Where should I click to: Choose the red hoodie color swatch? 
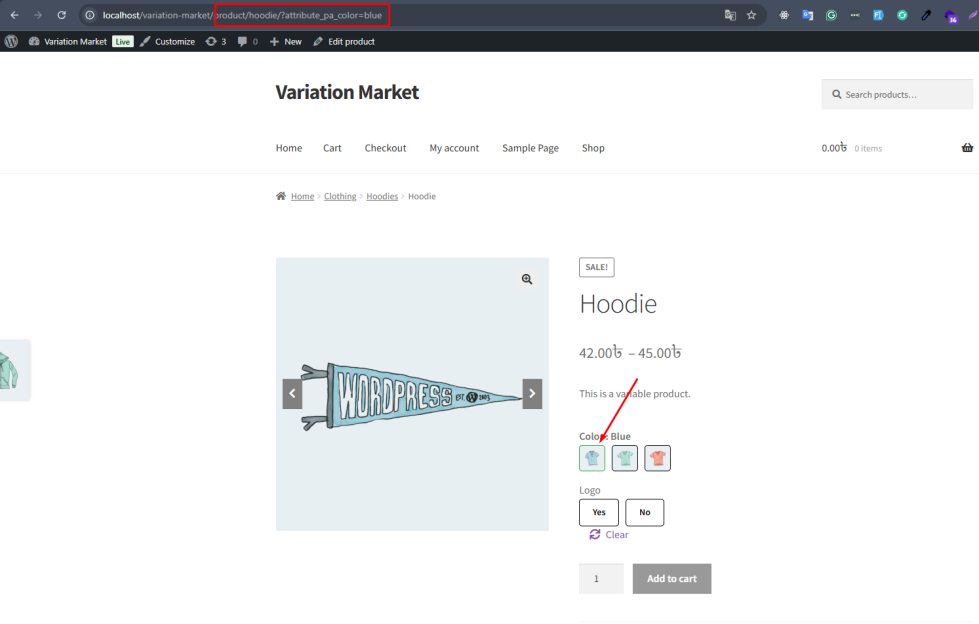tap(657, 458)
